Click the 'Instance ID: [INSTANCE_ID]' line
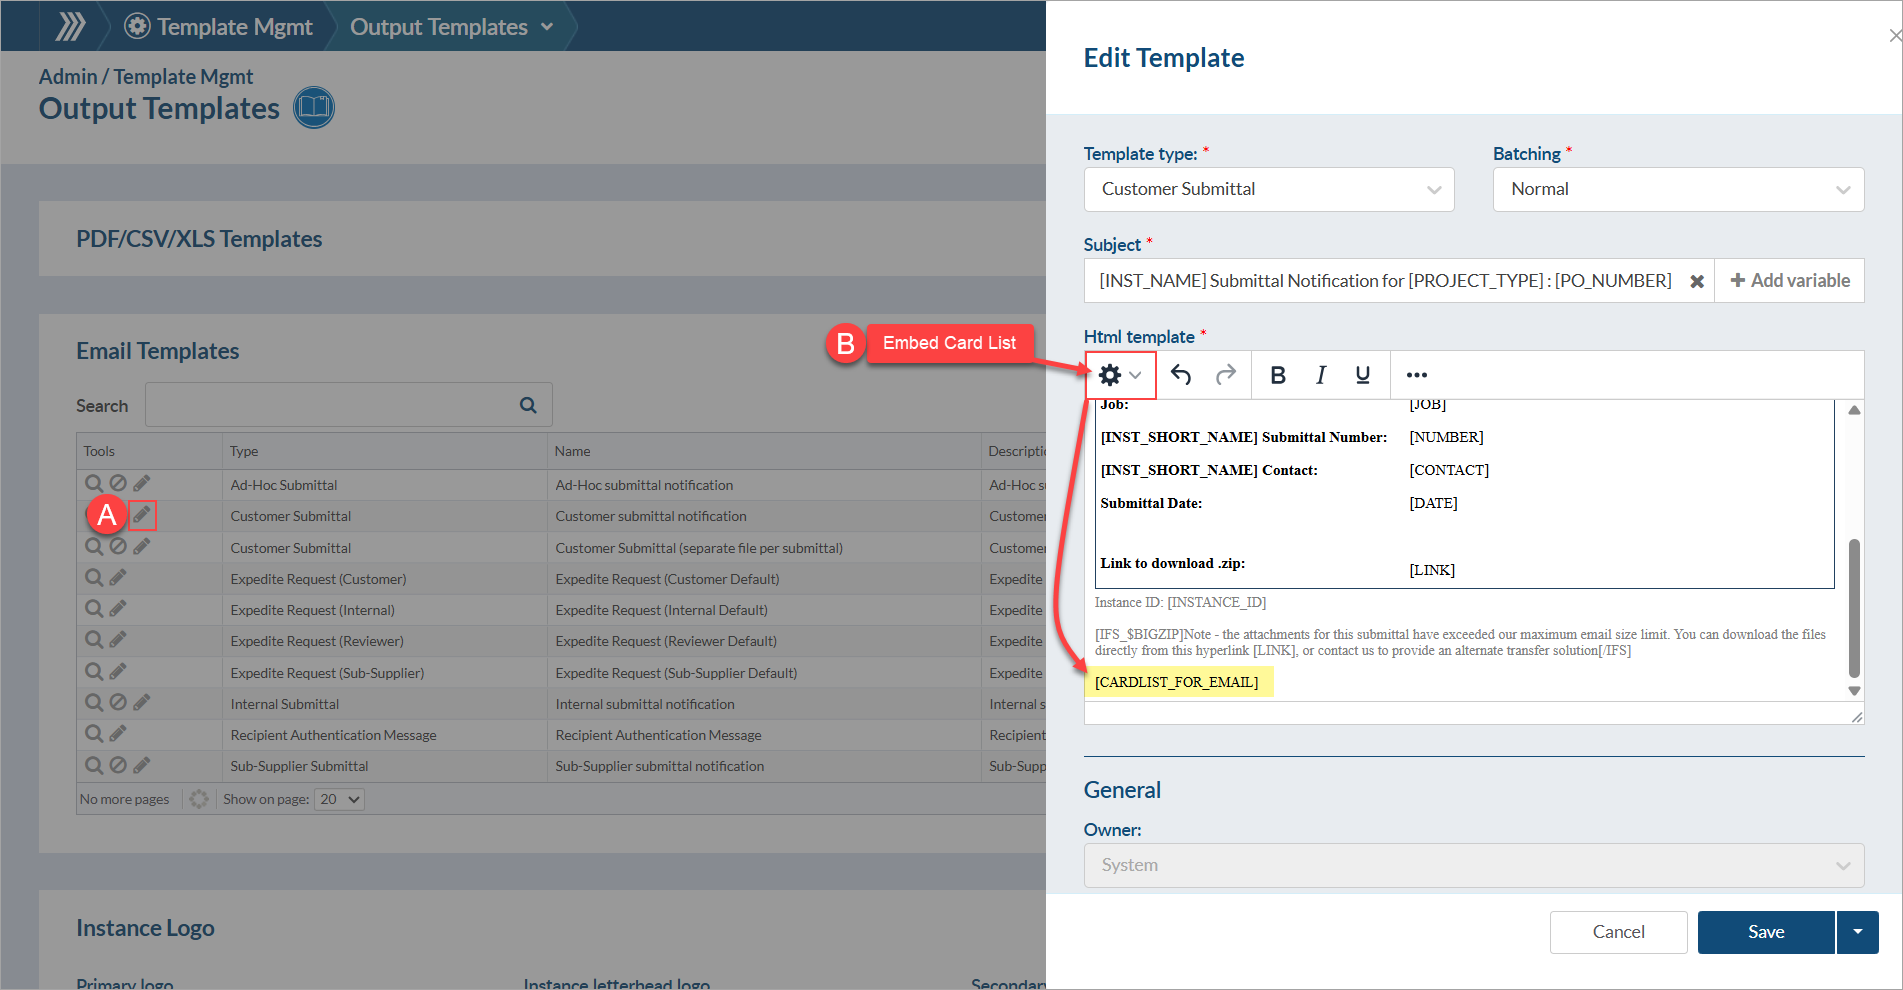 1180,602
